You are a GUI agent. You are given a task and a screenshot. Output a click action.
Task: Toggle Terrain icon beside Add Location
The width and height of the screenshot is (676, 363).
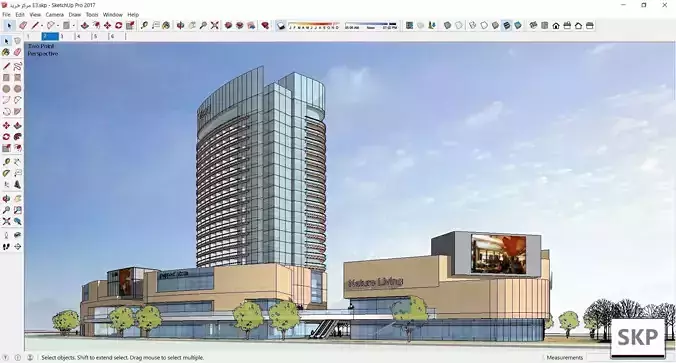(x=420, y=26)
